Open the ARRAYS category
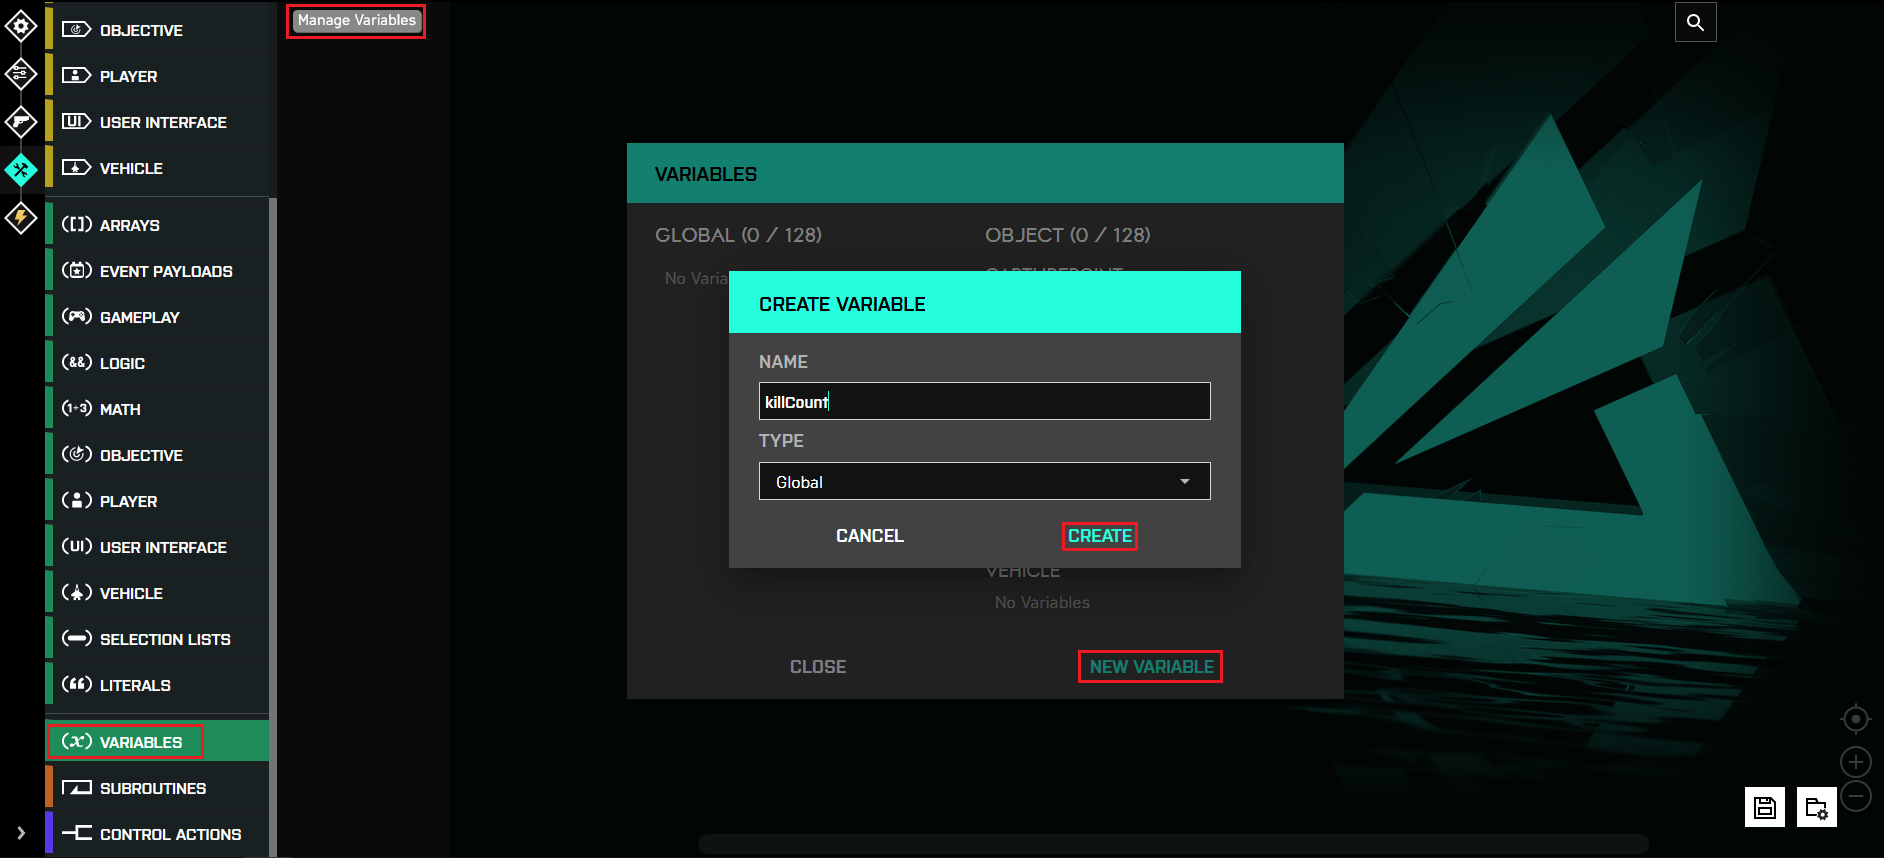Image resolution: width=1884 pixels, height=858 pixels. (x=157, y=225)
